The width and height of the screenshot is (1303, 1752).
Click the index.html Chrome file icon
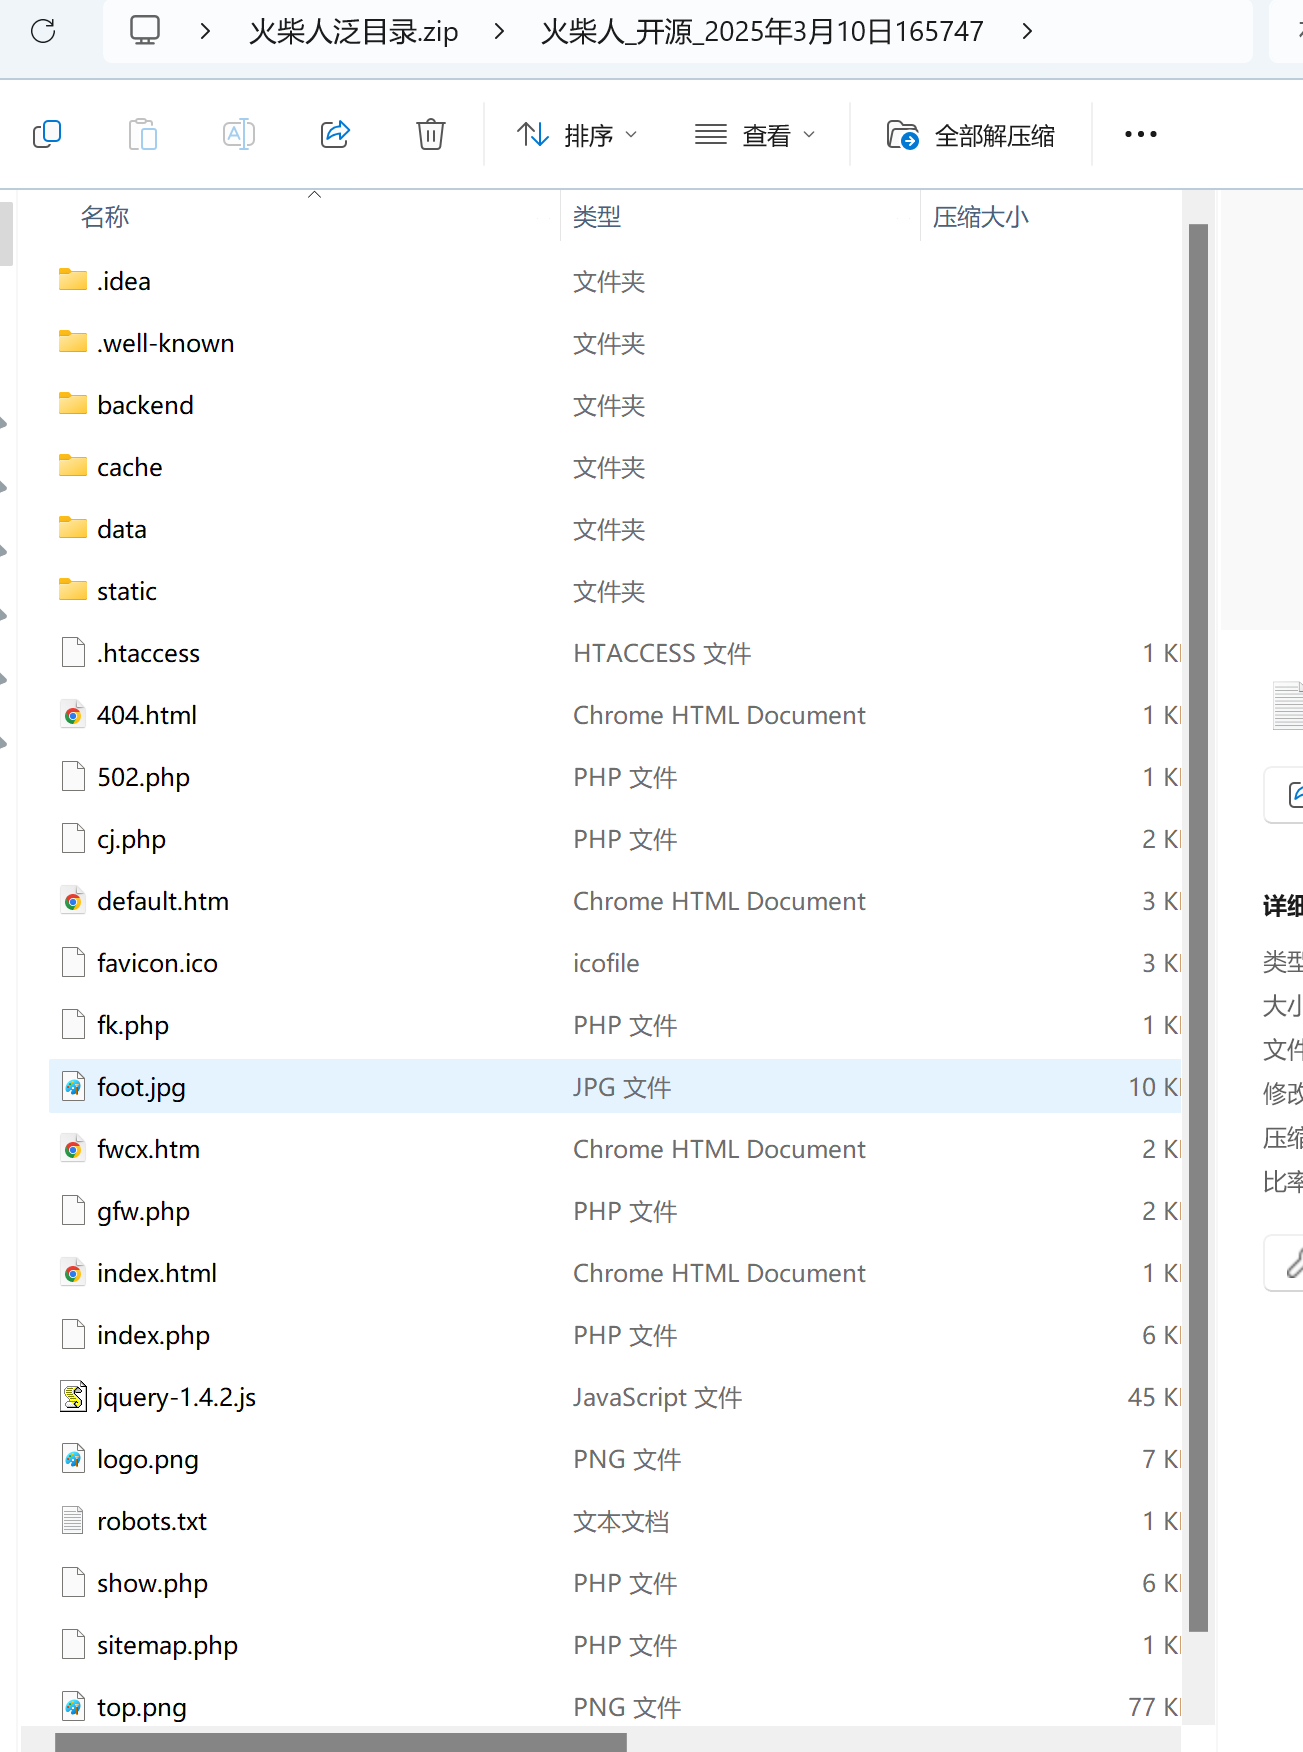(x=73, y=1273)
